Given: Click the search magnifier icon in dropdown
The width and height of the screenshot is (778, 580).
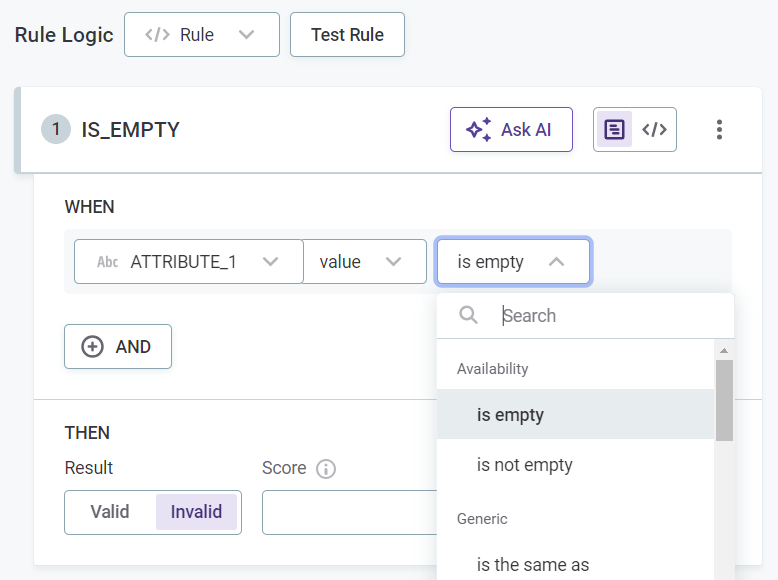Looking at the screenshot, I should (468, 316).
